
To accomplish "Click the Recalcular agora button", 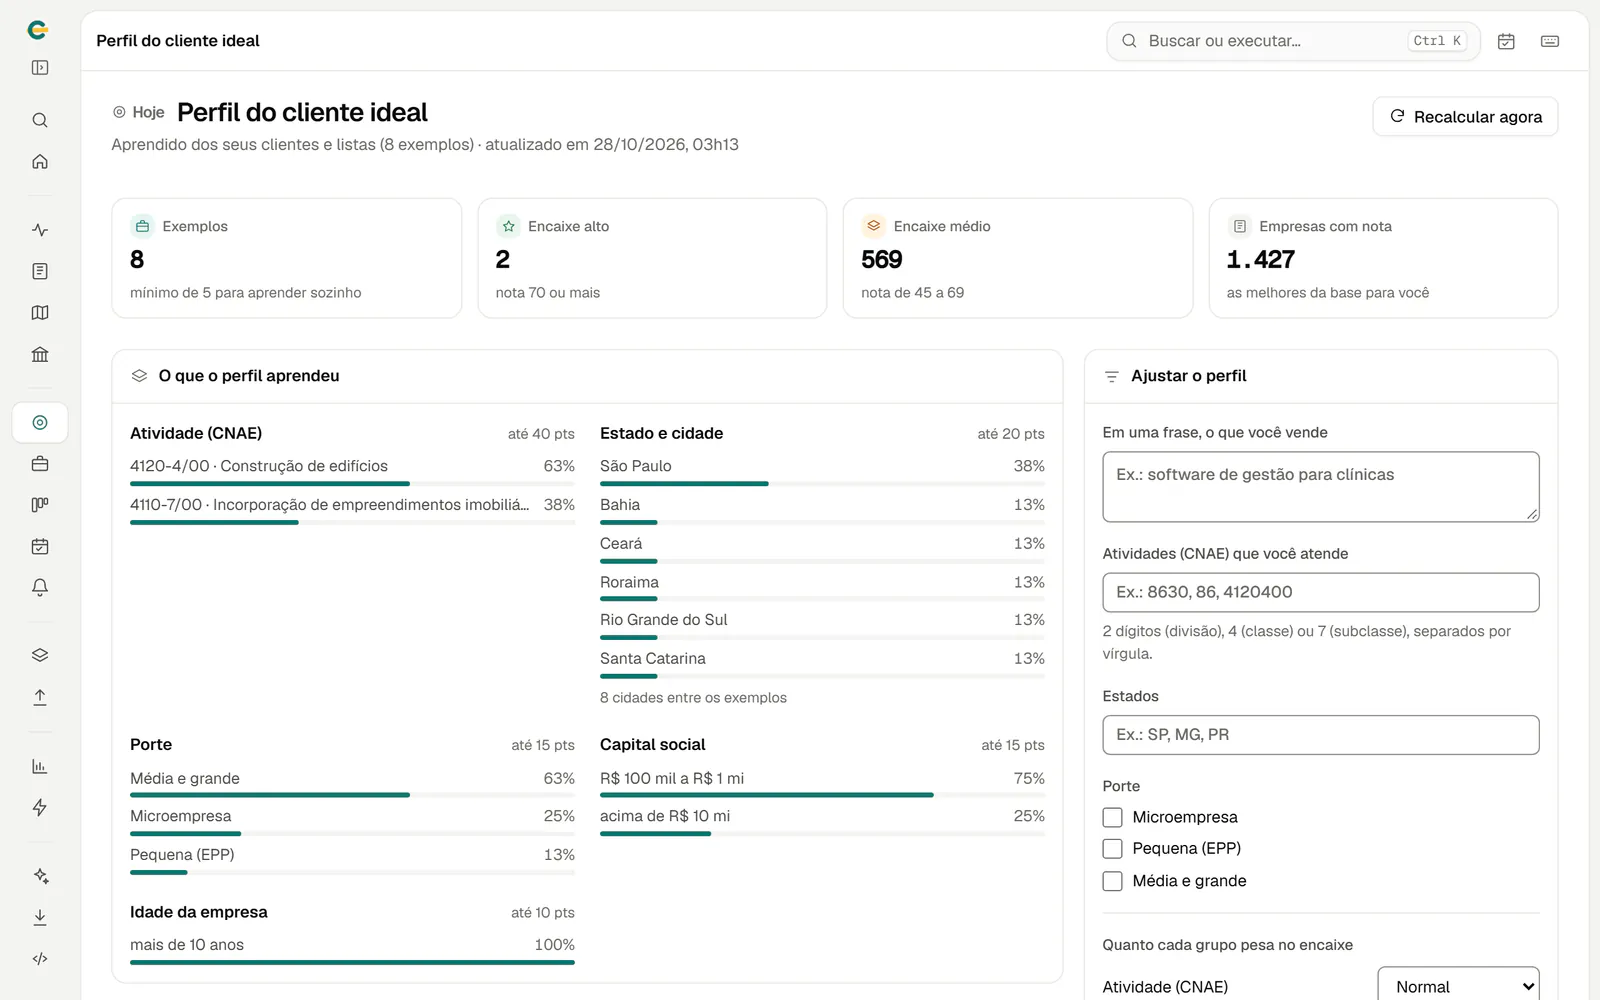I will click(x=1465, y=117).
